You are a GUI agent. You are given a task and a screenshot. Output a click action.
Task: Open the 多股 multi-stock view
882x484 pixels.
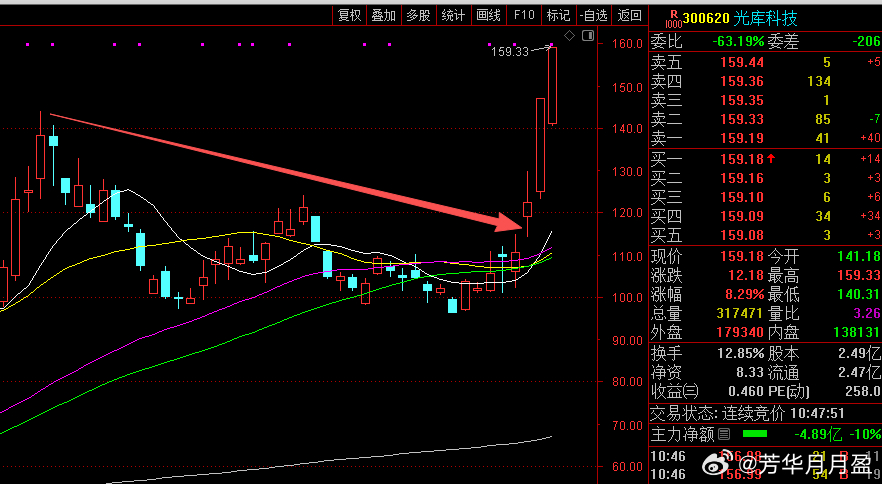(x=418, y=15)
